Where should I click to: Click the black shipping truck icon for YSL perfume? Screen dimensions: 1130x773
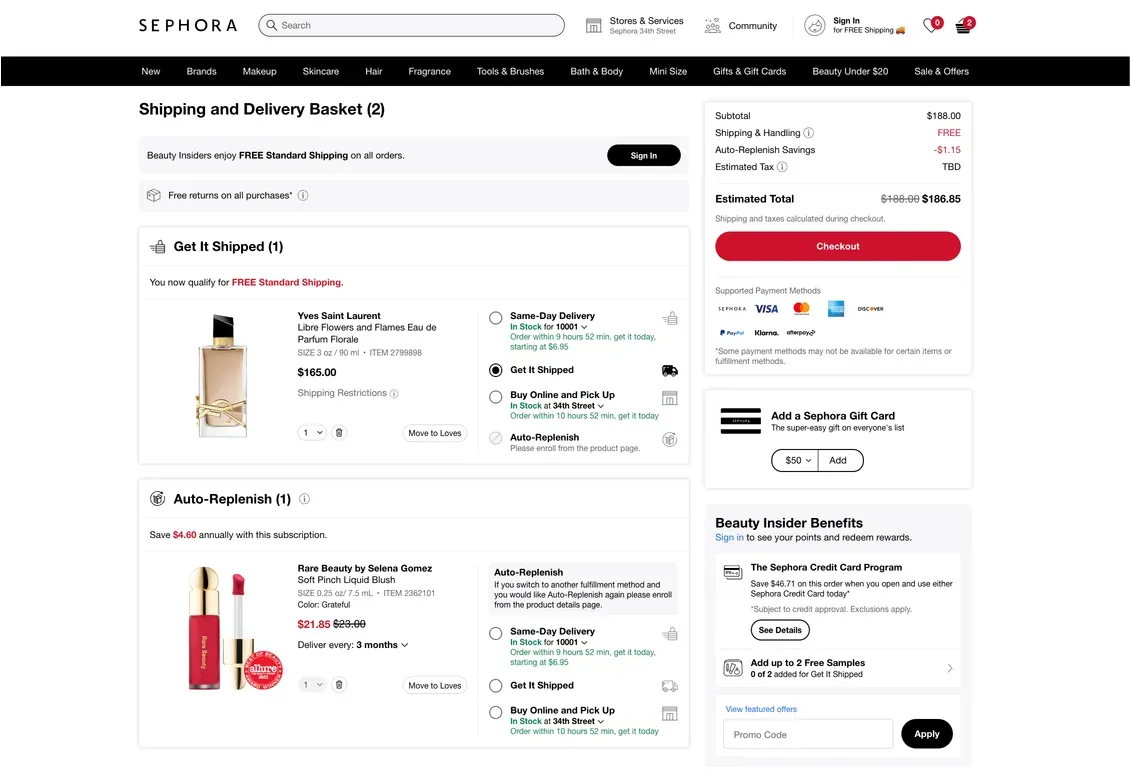(669, 370)
